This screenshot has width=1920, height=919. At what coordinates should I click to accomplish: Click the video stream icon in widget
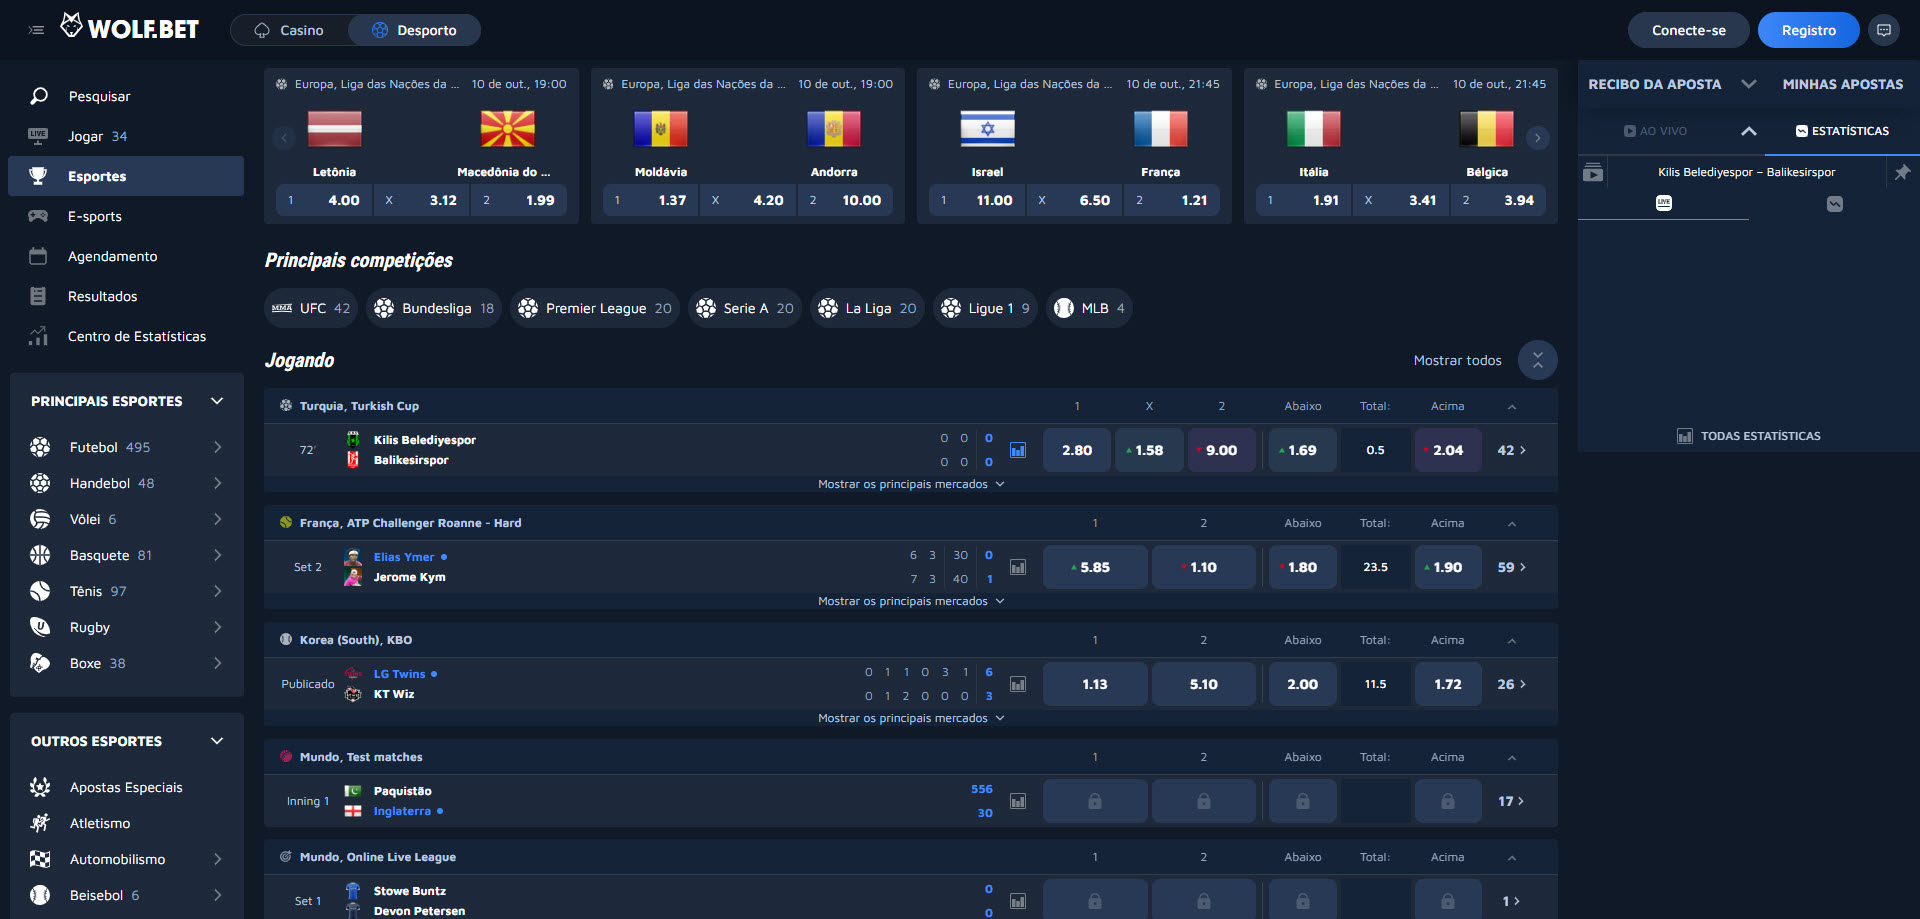click(1593, 172)
